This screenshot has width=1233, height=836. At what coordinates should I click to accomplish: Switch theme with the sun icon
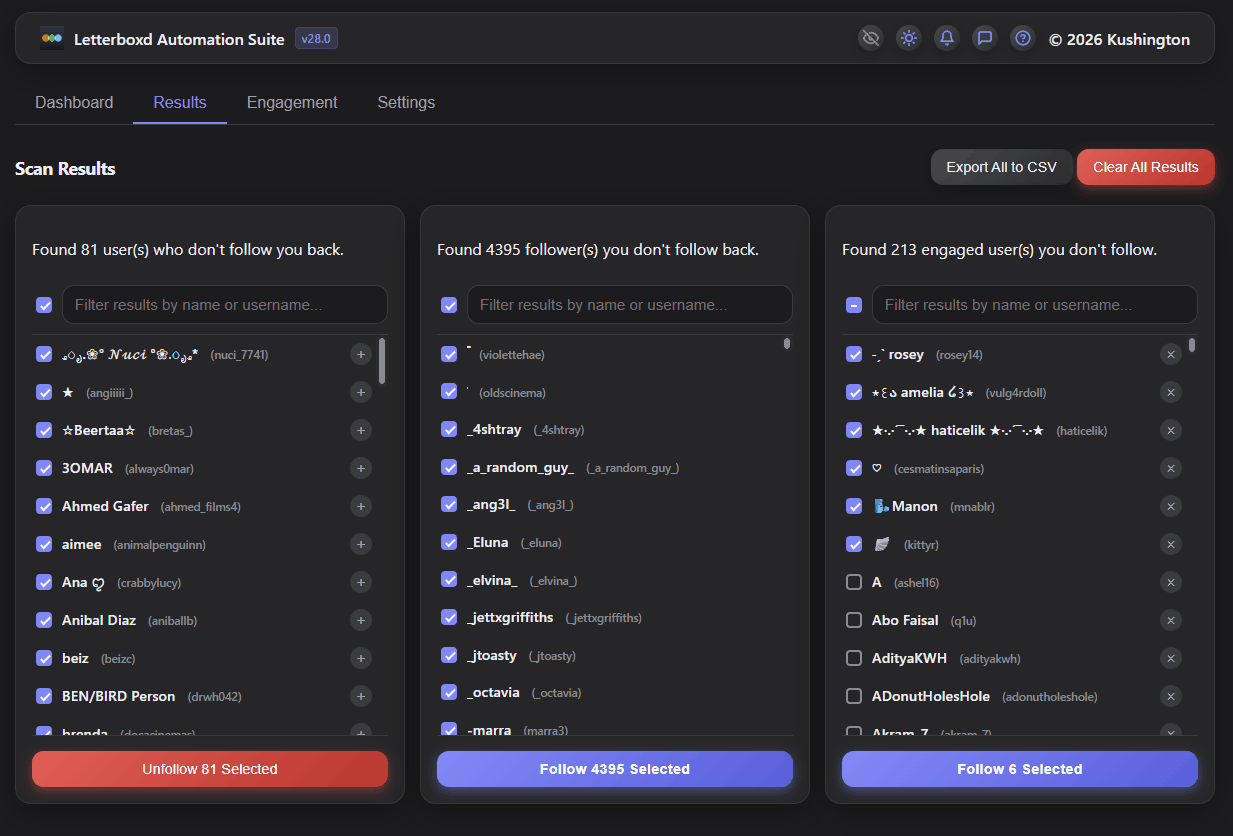click(x=909, y=38)
